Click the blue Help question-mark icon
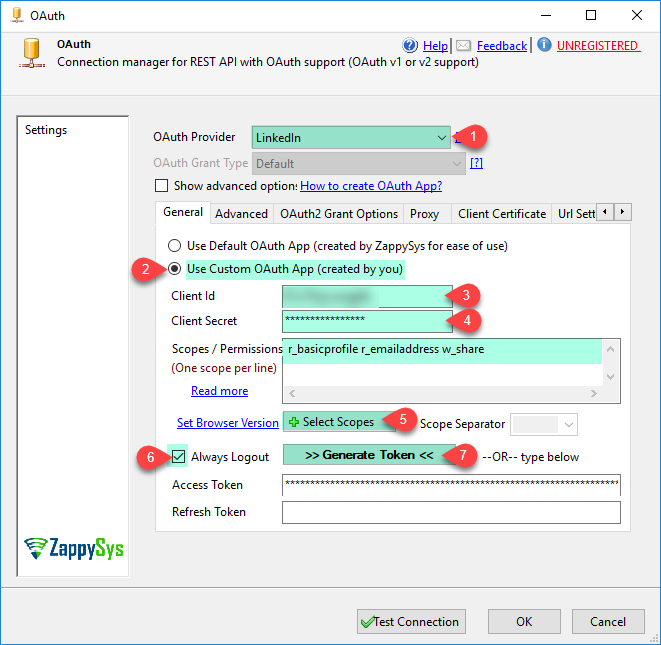 click(410, 45)
